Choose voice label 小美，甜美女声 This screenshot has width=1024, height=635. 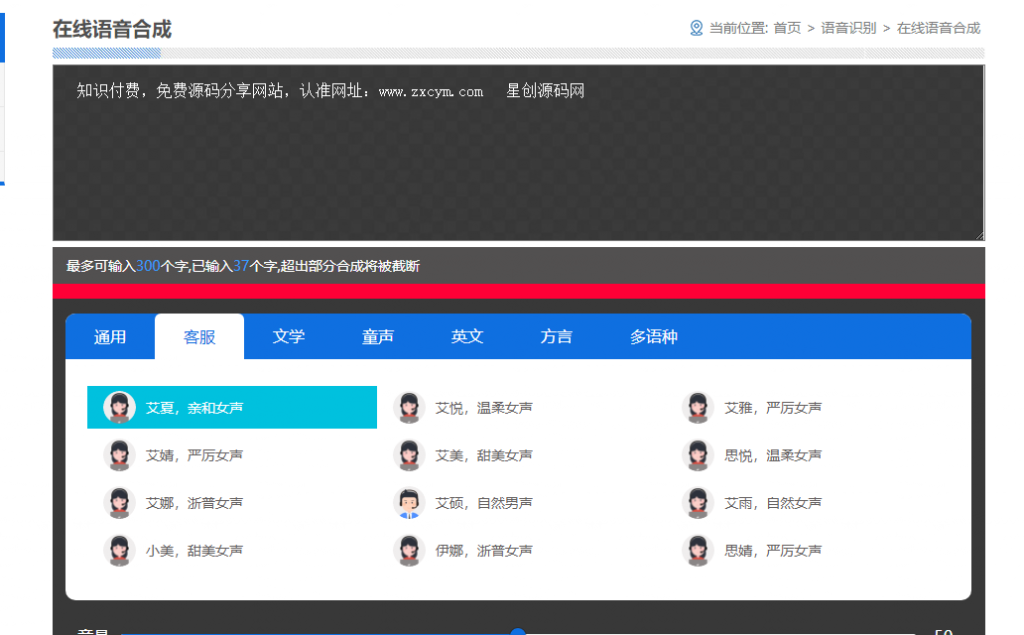[x=195, y=551]
